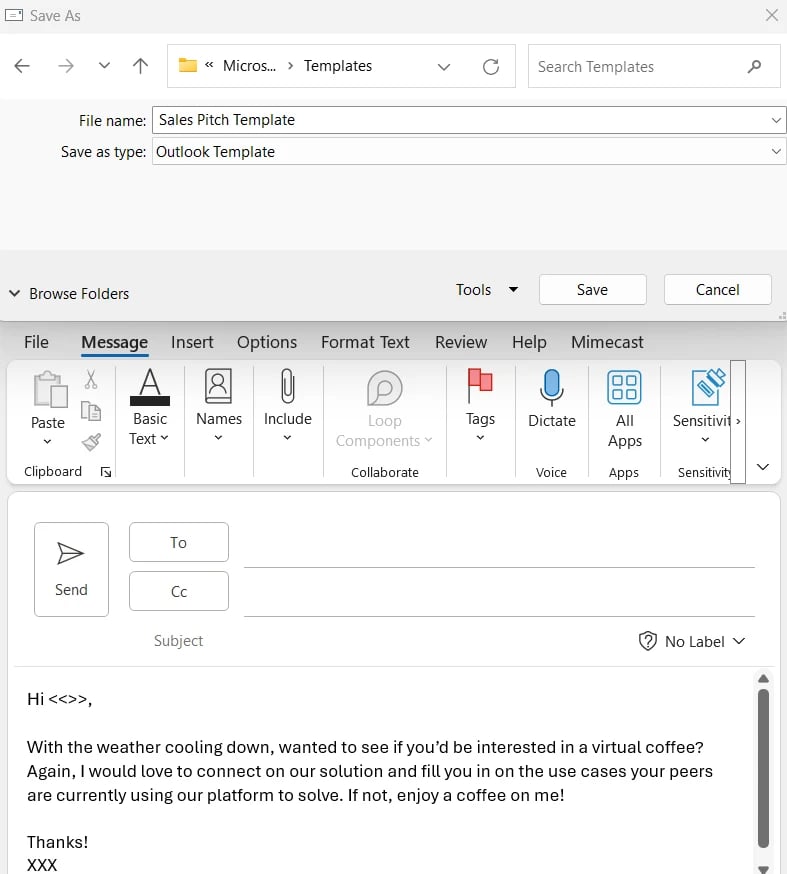The width and height of the screenshot is (787, 874).
Task: Expand Browse Folders section
Action: click(x=69, y=294)
